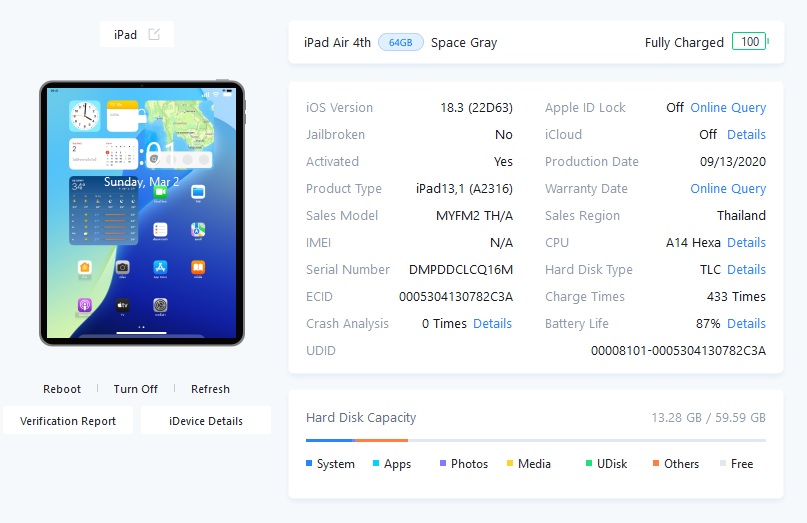Click the iPad screen preview image
Image resolution: width=807 pixels, height=523 pixels.
pos(142,213)
